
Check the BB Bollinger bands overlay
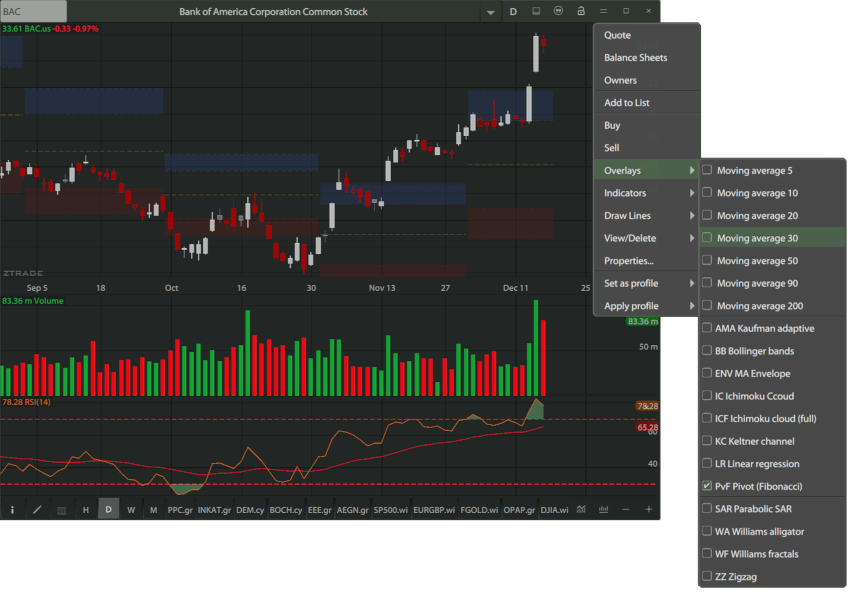click(708, 351)
